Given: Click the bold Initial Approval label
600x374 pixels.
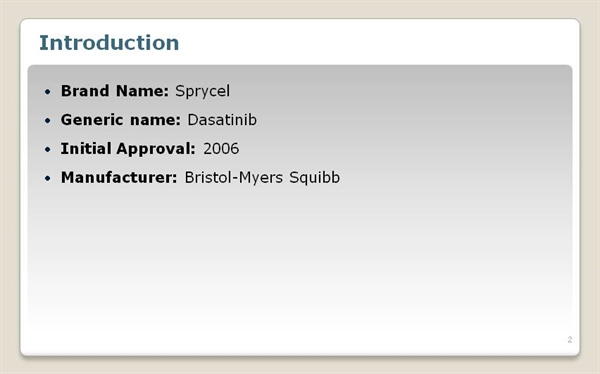Looking at the screenshot, I should (x=128, y=149).
